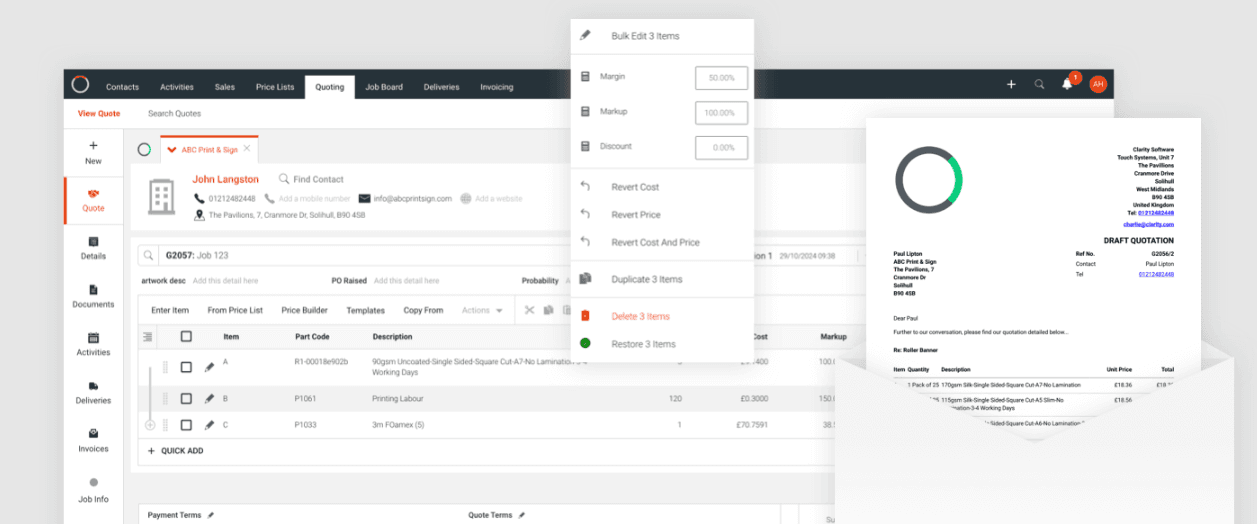
Task: Choose Revert Cost
Action: click(635, 187)
